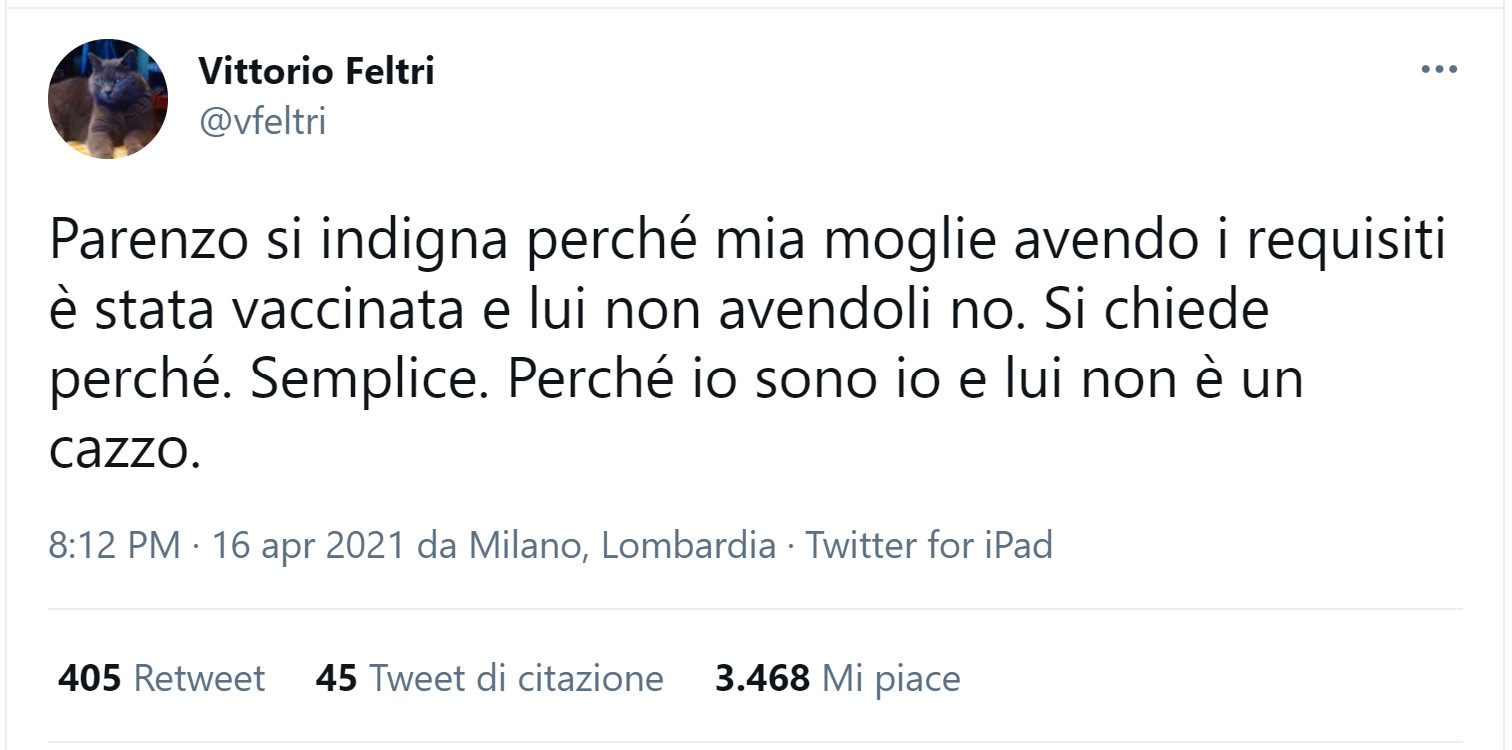
Task: Open the three-dot more options menu
Action: pos(1439,70)
